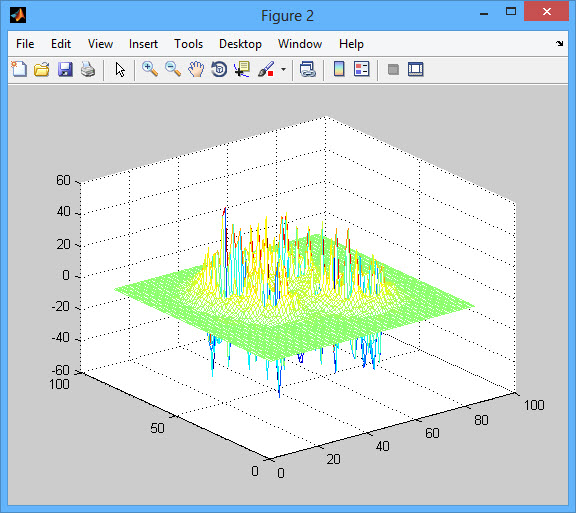Screen dimensions: 576x513
Task: Open a file with folder icon
Action: tap(42, 69)
